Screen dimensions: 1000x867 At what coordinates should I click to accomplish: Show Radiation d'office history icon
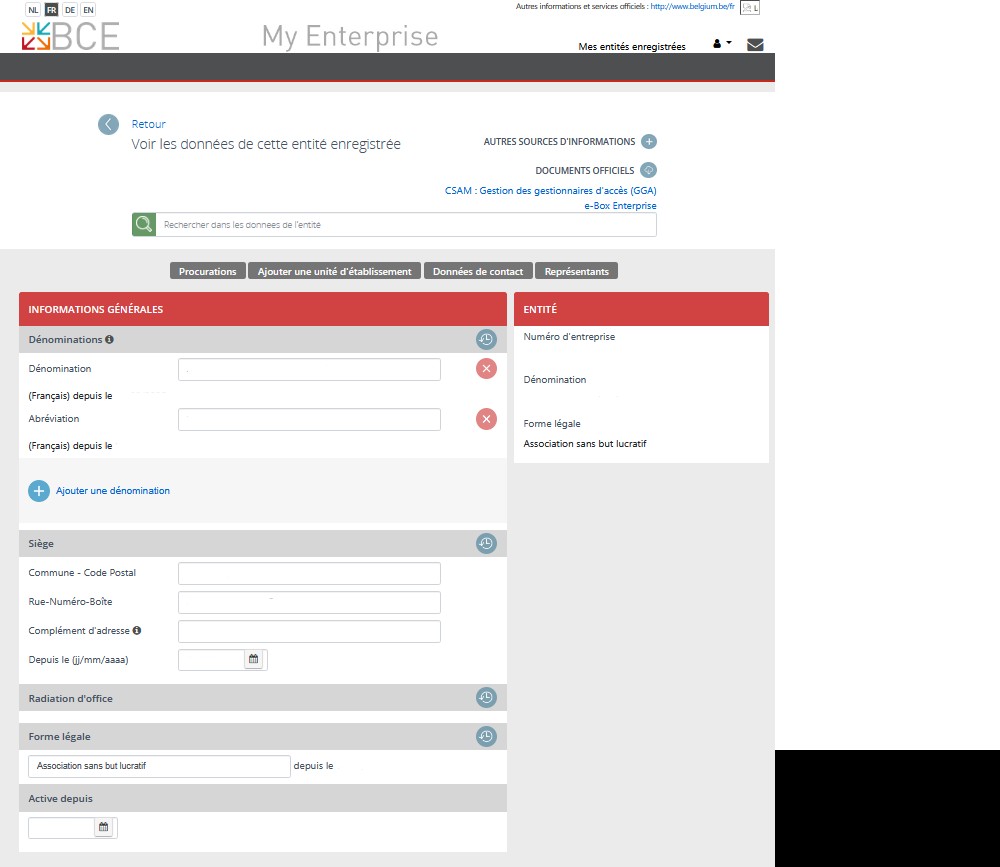pos(486,698)
